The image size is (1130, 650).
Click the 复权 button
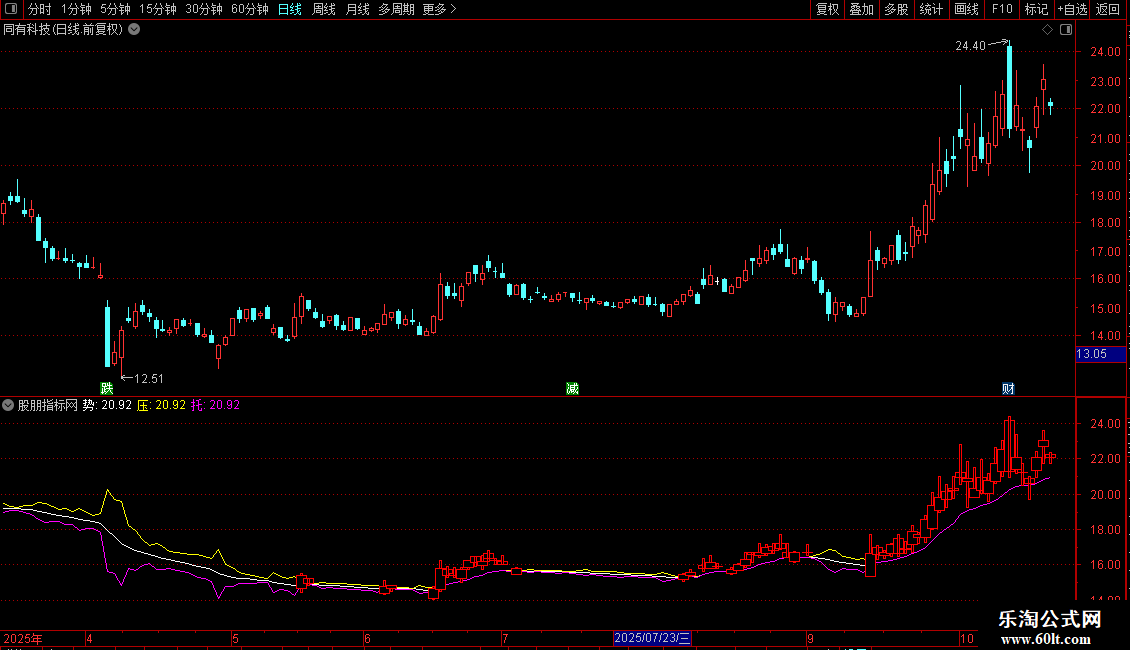(x=827, y=9)
